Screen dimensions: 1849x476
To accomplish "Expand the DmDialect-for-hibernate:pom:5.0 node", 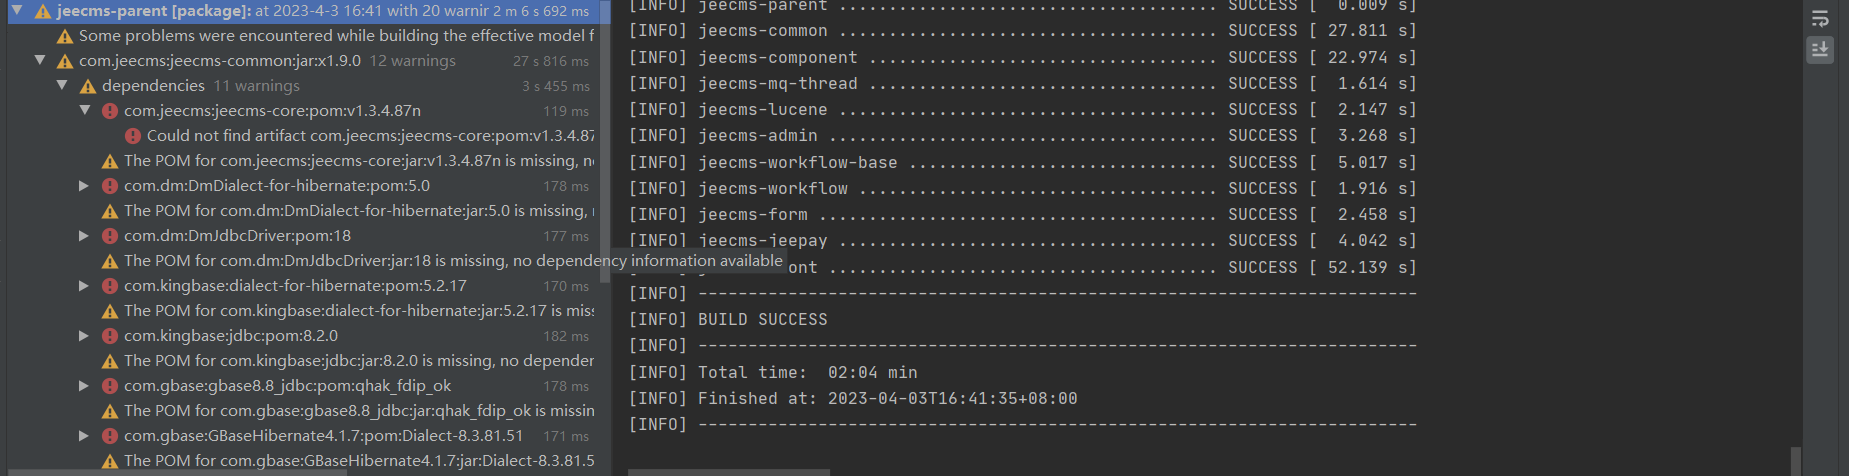I will 84,186.
